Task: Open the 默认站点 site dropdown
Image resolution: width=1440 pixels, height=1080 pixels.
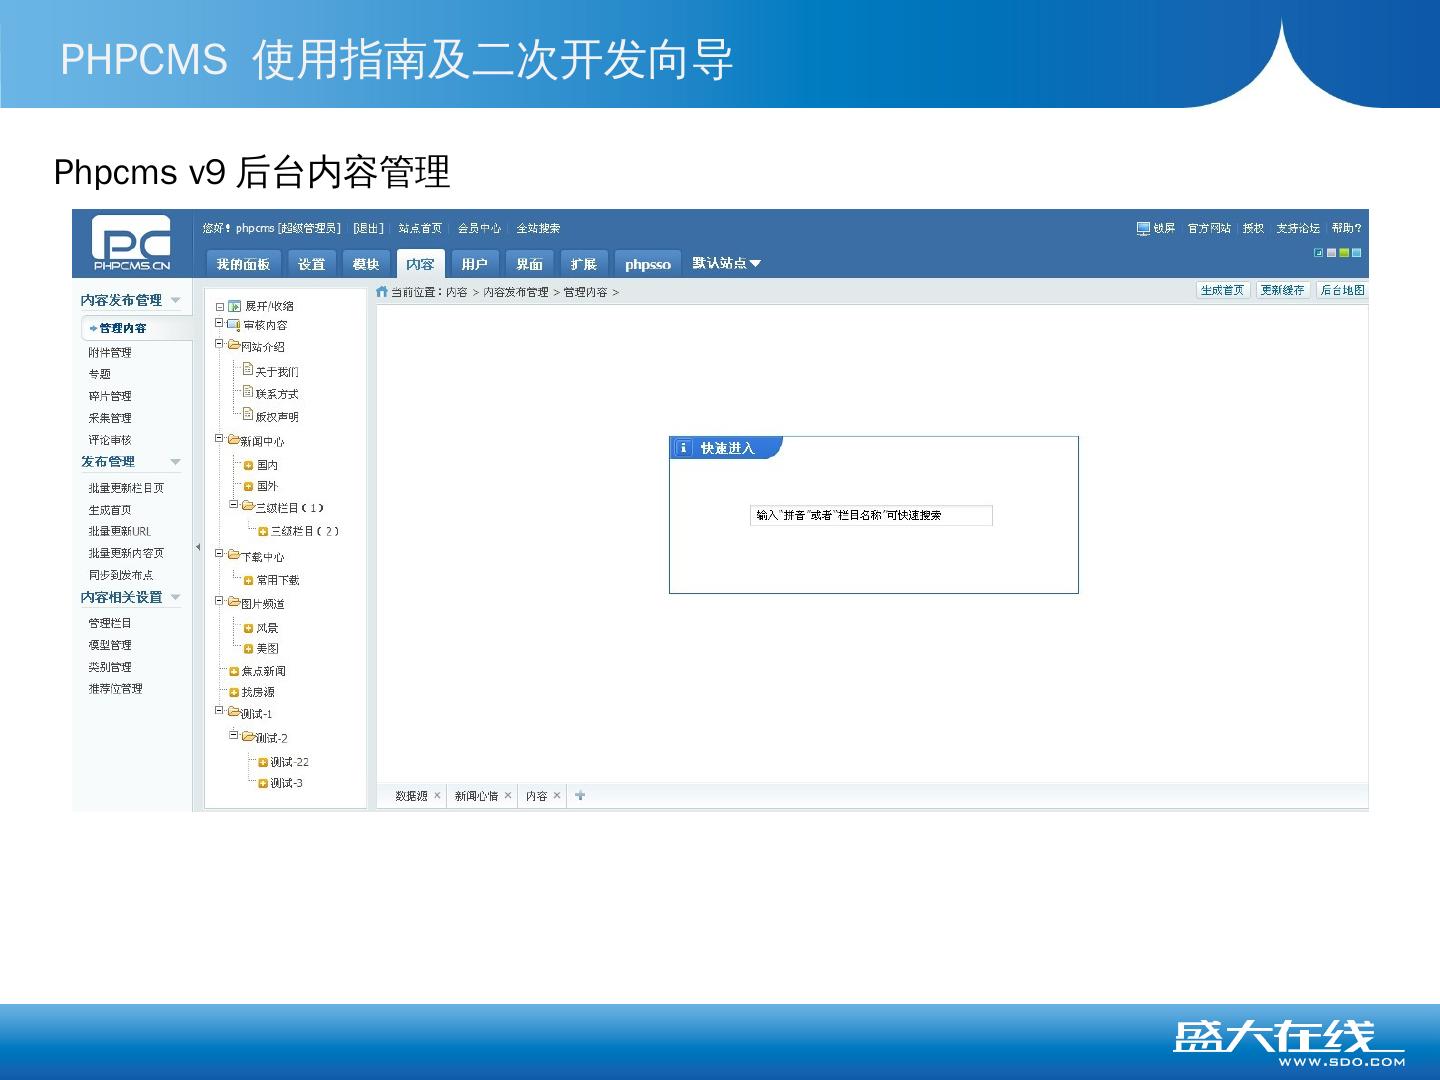Action: [727, 263]
